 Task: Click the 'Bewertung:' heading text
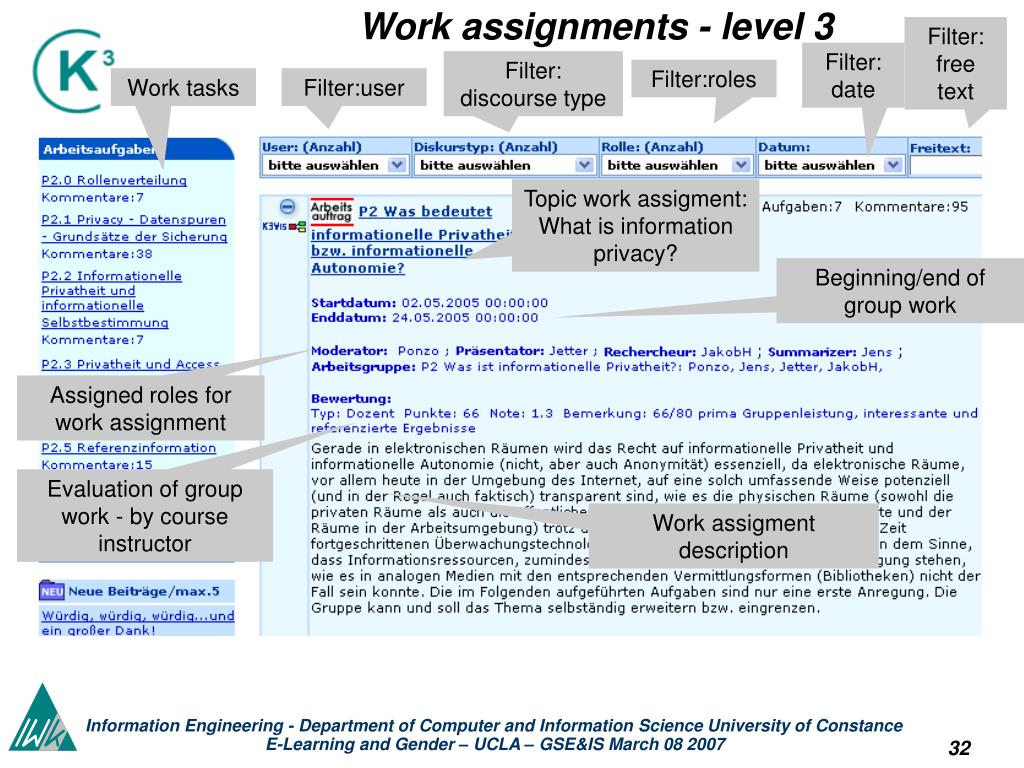(x=351, y=398)
